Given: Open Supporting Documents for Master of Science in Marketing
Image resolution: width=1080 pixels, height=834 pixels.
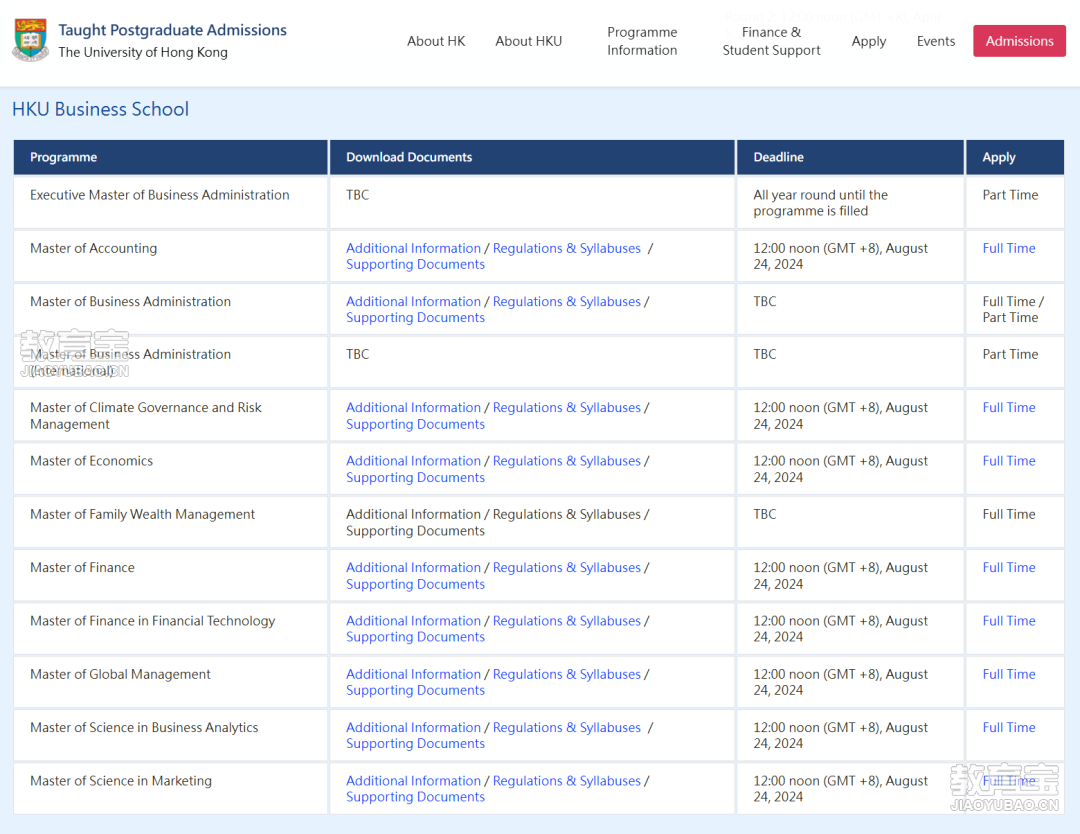Looking at the screenshot, I should click(415, 797).
